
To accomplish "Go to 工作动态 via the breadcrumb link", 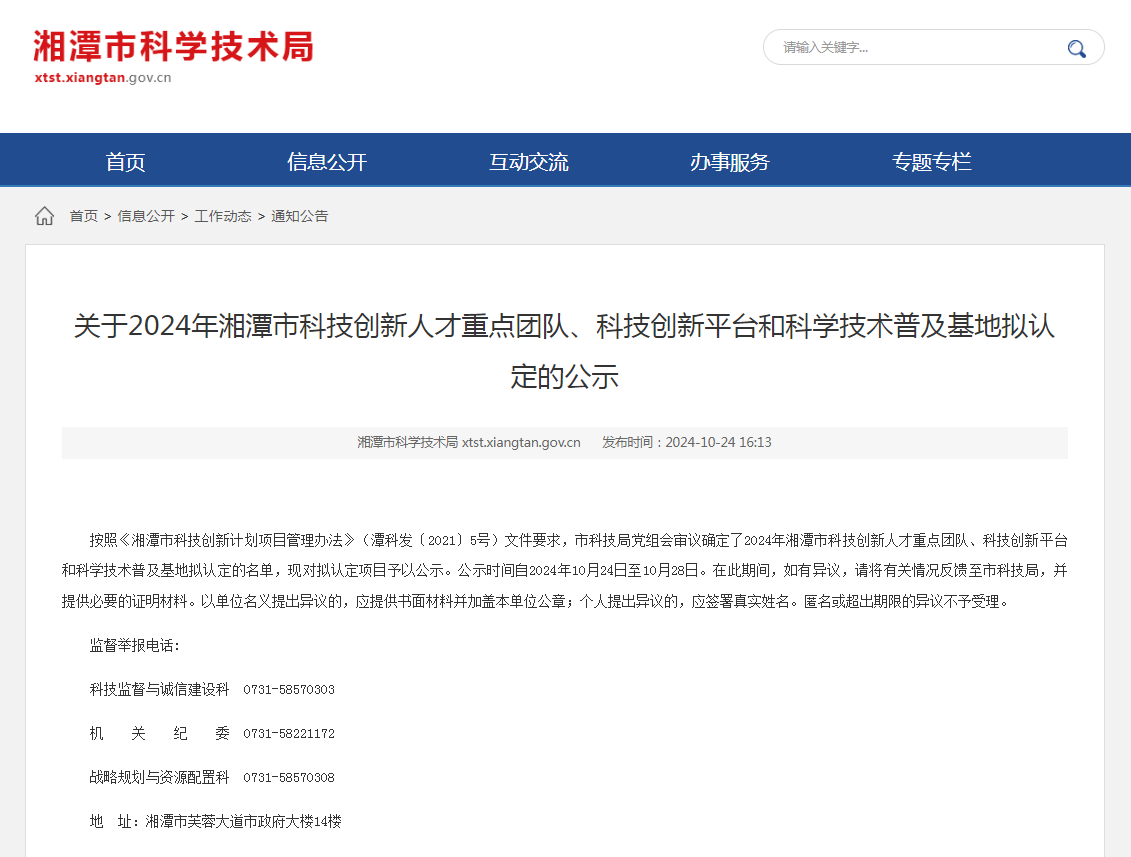I will 223,216.
